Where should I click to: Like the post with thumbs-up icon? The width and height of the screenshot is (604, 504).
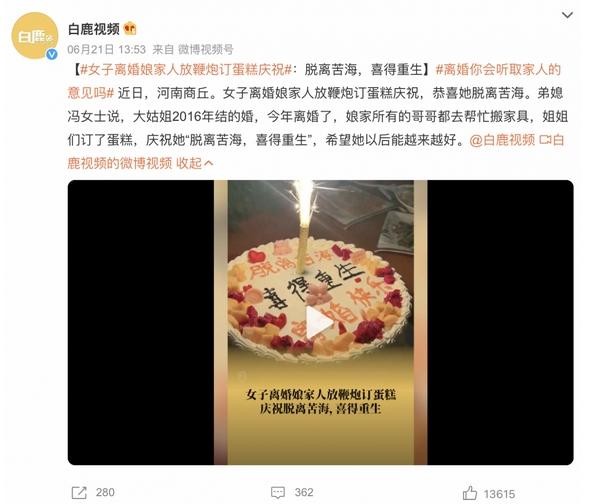470,493
